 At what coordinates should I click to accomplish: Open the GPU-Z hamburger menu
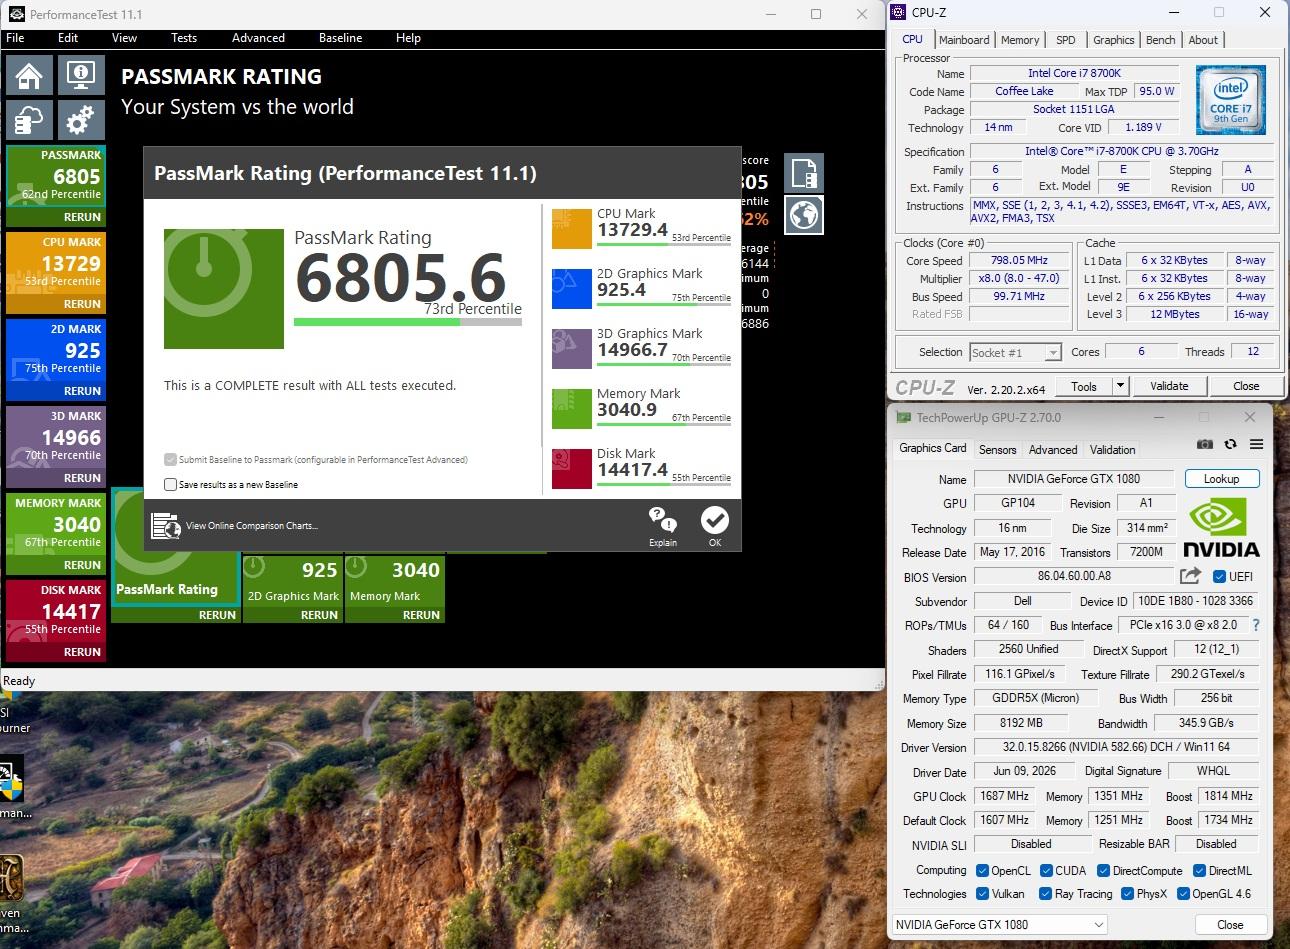[1256, 444]
